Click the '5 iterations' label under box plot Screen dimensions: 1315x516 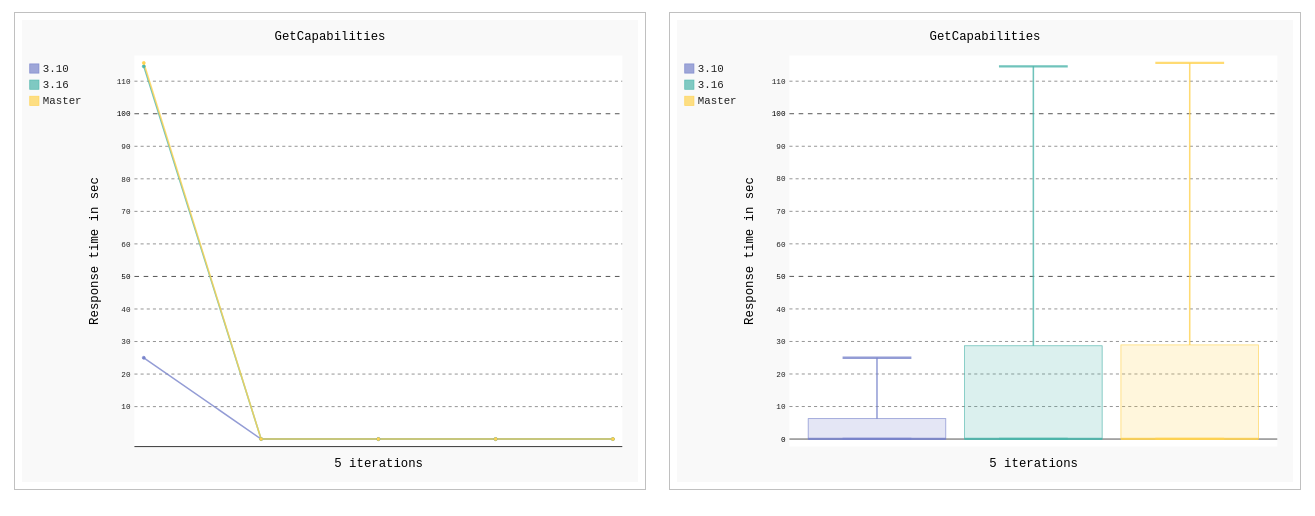tap(1033, 464)
